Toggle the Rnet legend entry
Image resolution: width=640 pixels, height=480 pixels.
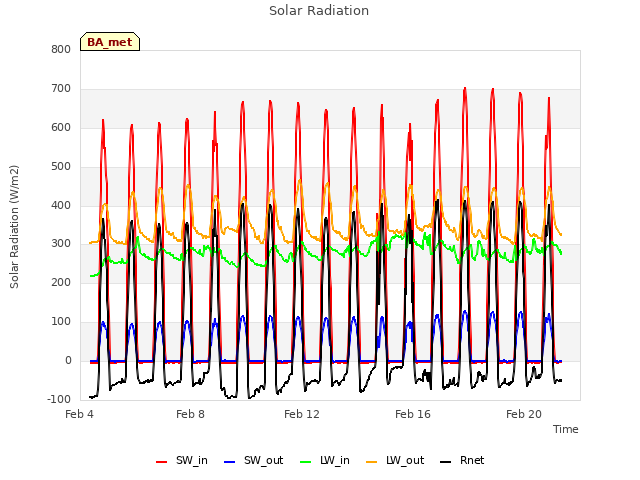pos(462,461)
